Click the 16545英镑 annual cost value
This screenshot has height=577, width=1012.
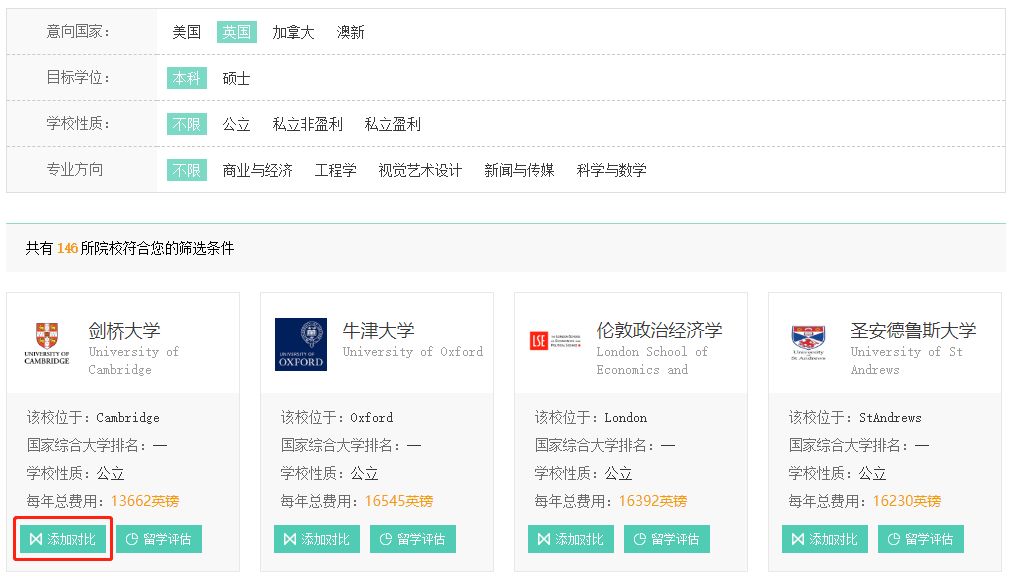tap(399, 501)
